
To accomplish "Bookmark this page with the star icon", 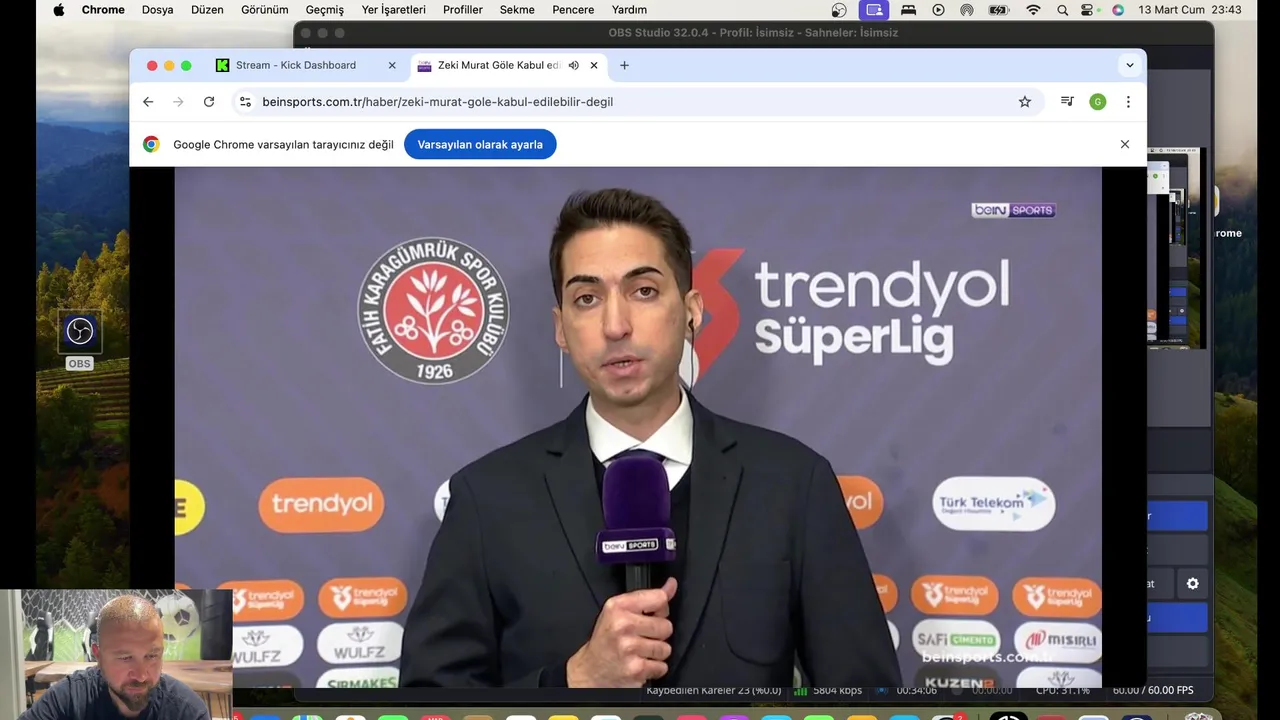I will click(1025, 102).
